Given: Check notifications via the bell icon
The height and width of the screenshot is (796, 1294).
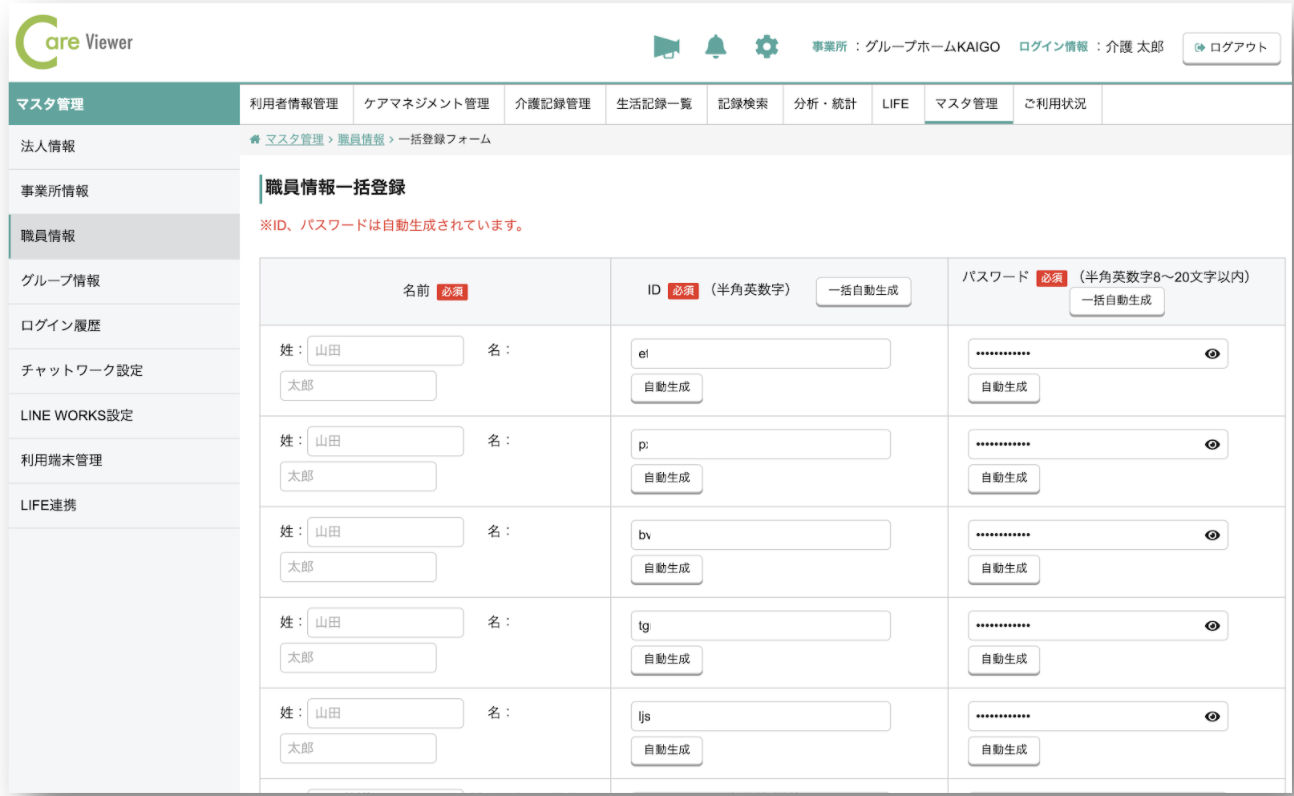Looking at the screenshot, I should click(716, 46).
